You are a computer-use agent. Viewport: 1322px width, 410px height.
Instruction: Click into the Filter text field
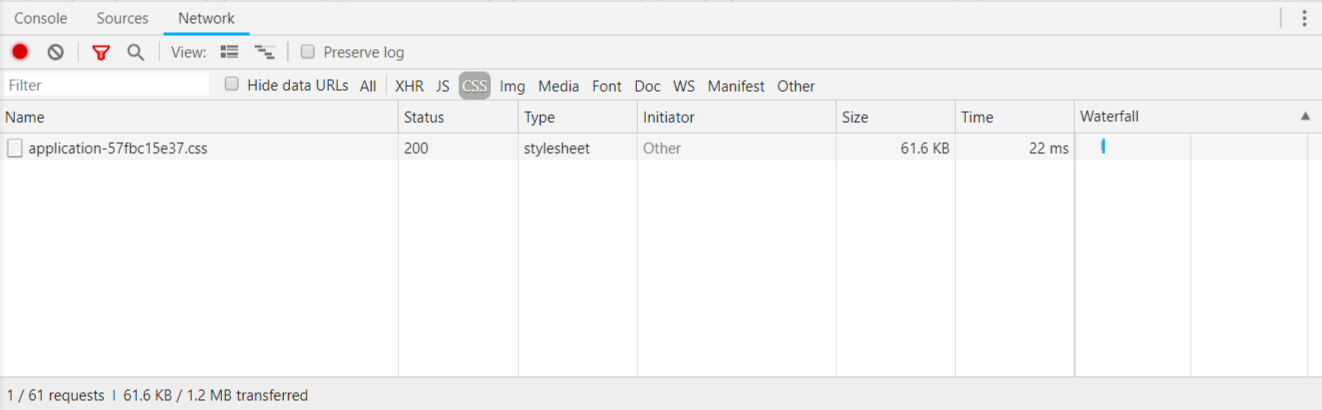[105, 85]
